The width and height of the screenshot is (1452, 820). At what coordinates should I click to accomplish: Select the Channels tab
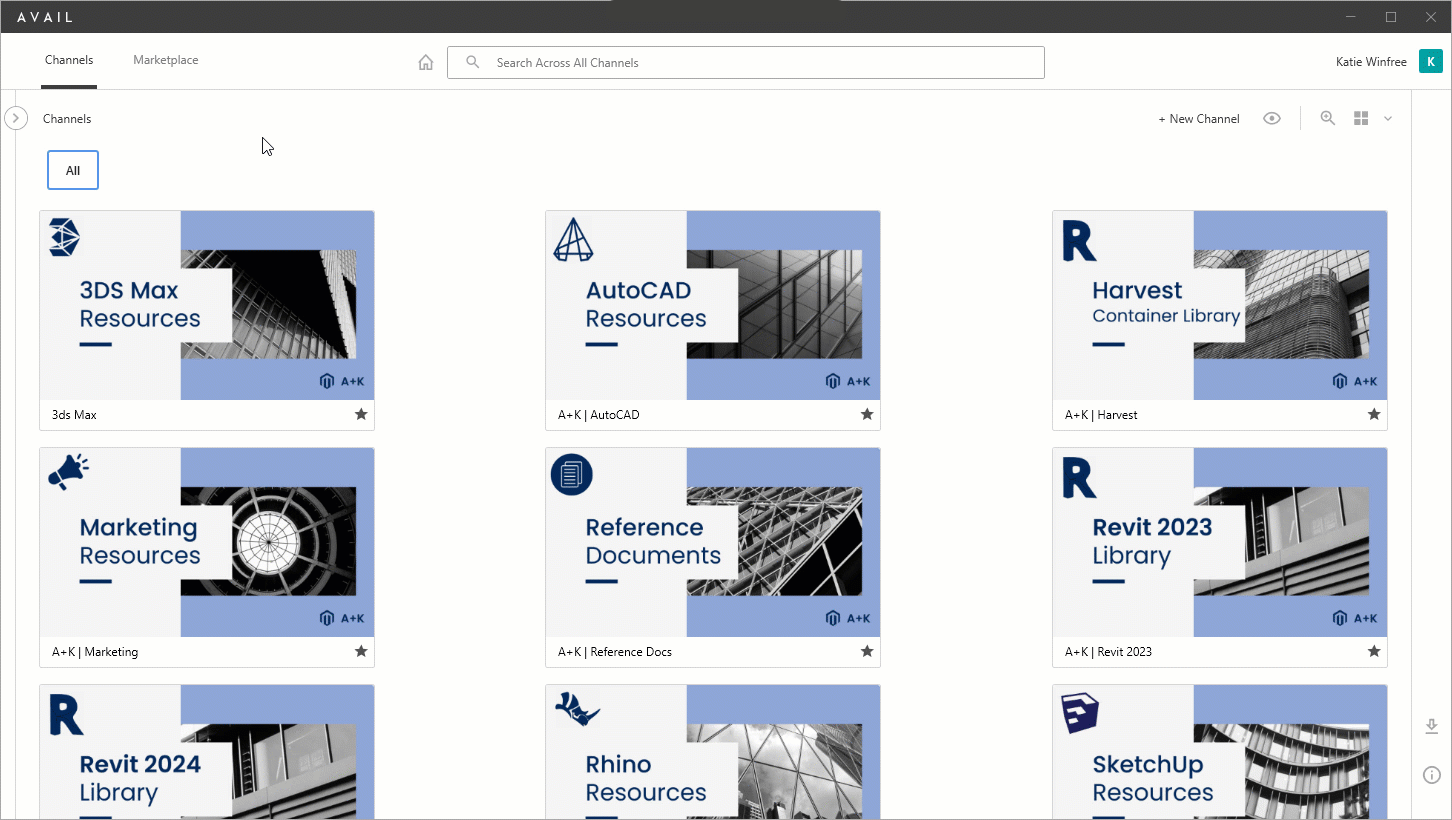(69, 59)
